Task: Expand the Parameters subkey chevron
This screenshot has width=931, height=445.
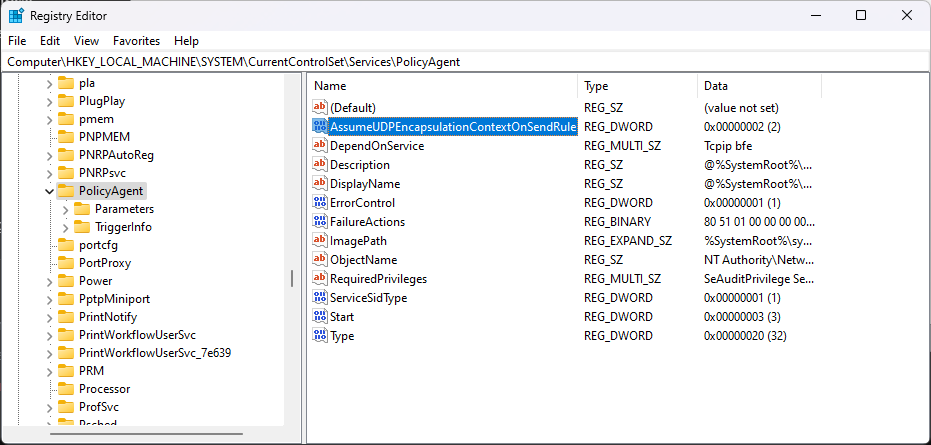Action: (x=66, y=209)
